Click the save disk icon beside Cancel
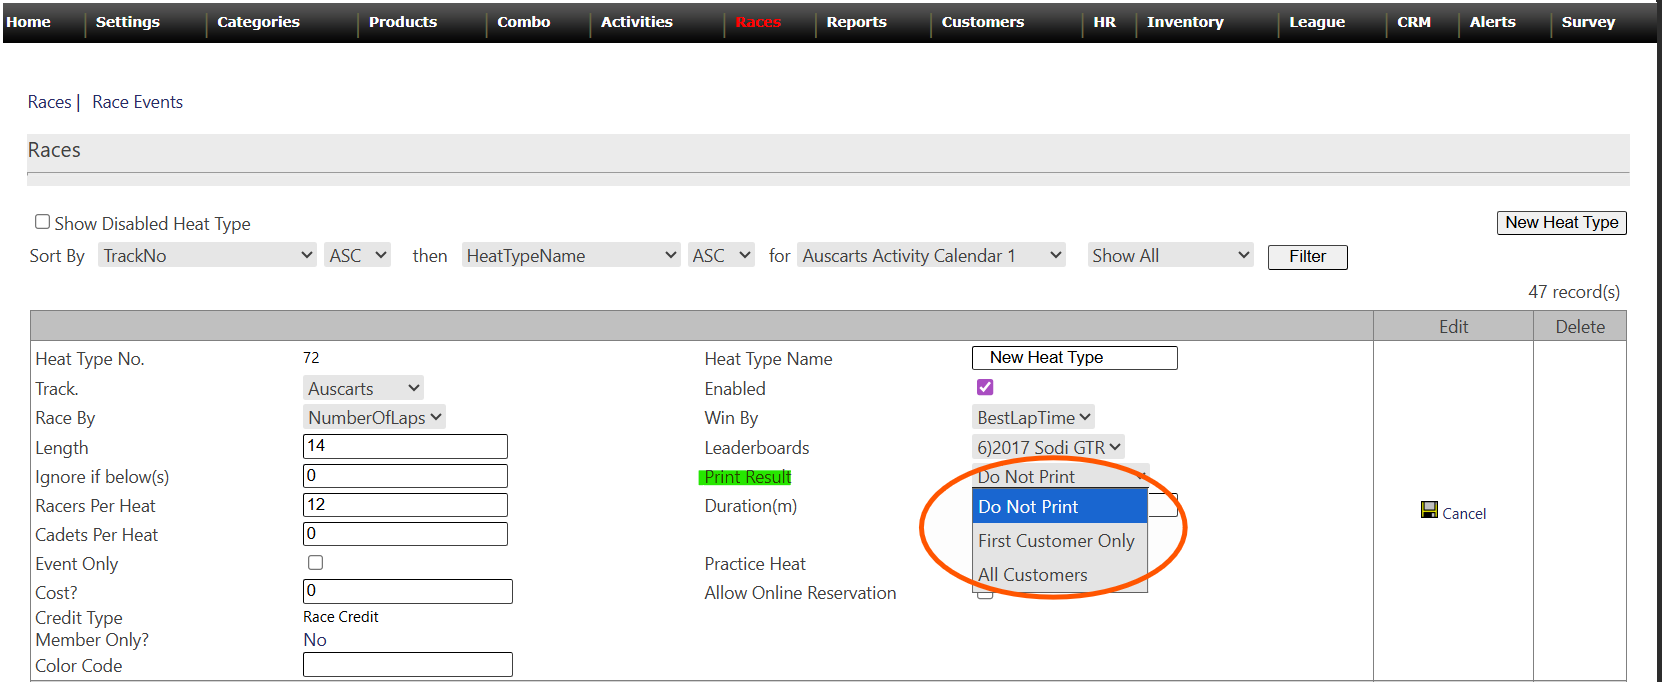 [1428, 510]
